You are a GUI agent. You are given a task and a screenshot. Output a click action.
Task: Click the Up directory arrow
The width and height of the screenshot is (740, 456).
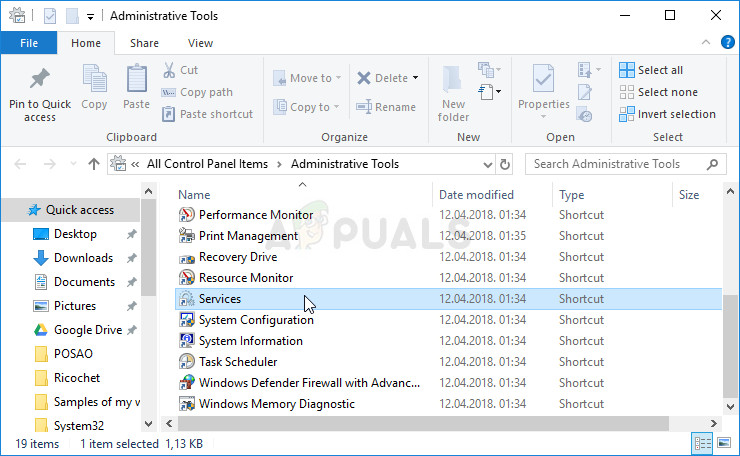tap(94, 164)
